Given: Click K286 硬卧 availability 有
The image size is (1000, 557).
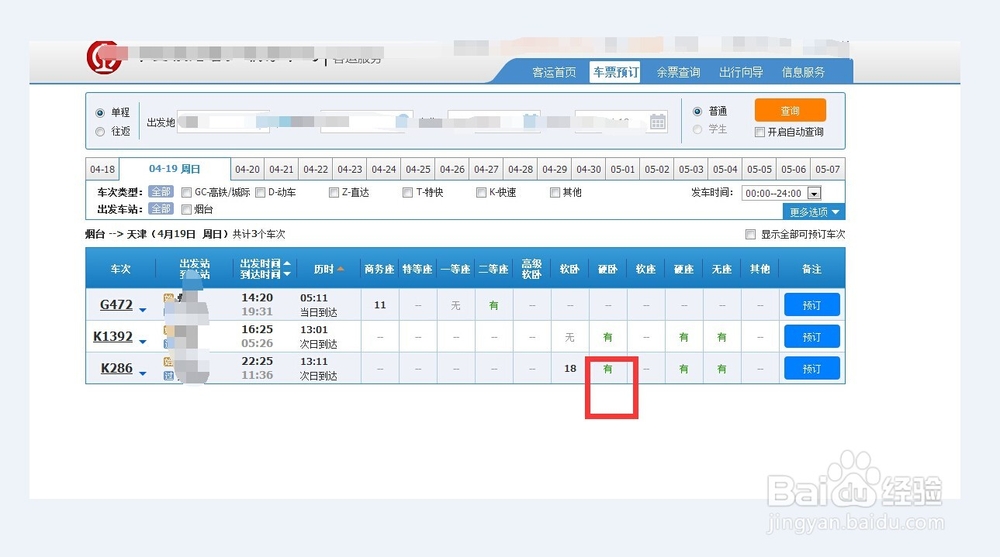Looking at the screenshot, I should click(x=608, y=369).
